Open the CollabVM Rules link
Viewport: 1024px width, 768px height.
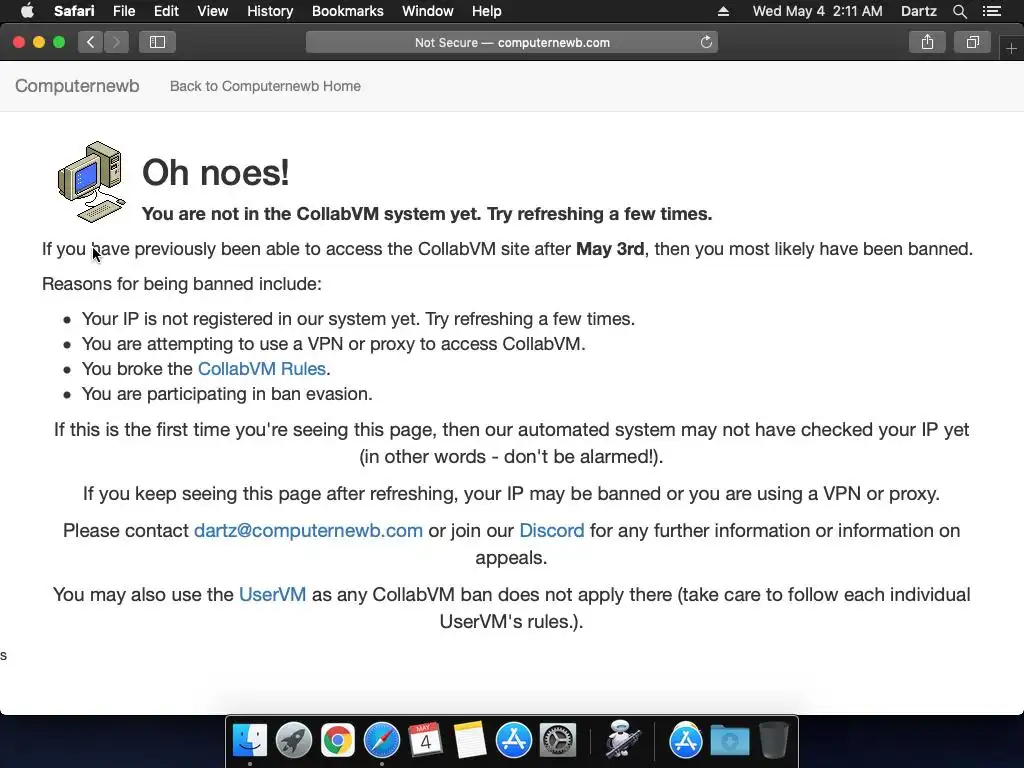pyautogui.click(x=261, y=369)
